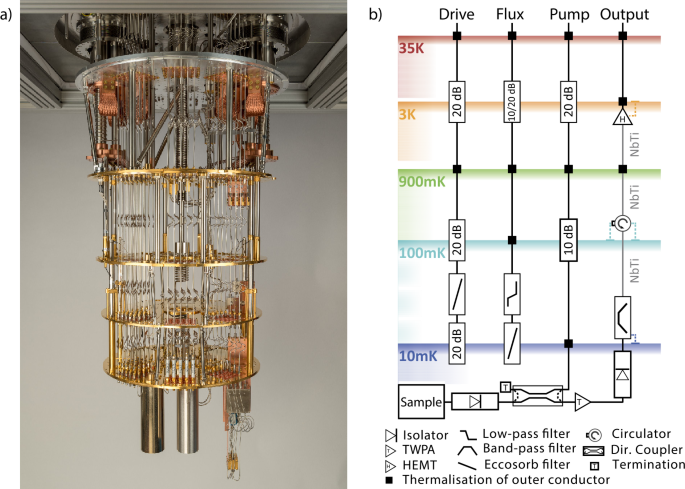Screen dimensions: 685x489
Task: Click the band-pass filter on Output line
Action: pyautogui.click(x=622, y=315)
